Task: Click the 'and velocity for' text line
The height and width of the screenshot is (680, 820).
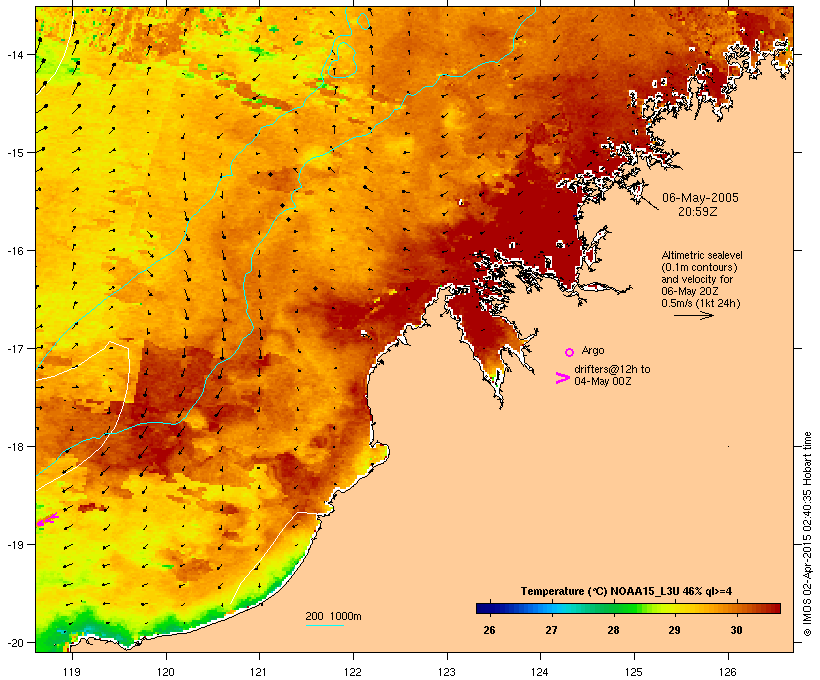Action: (697, 279)
